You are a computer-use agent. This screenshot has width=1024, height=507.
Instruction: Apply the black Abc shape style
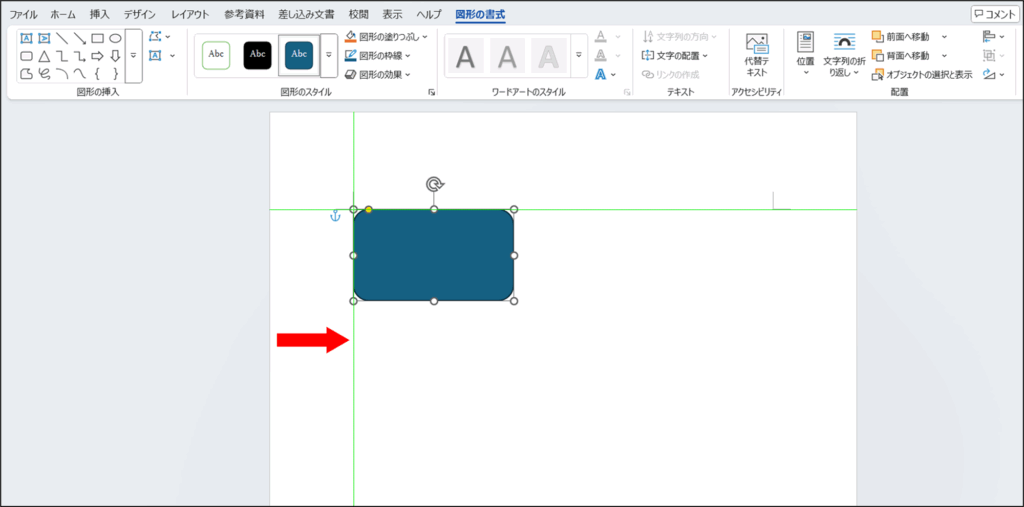point(257,55)
